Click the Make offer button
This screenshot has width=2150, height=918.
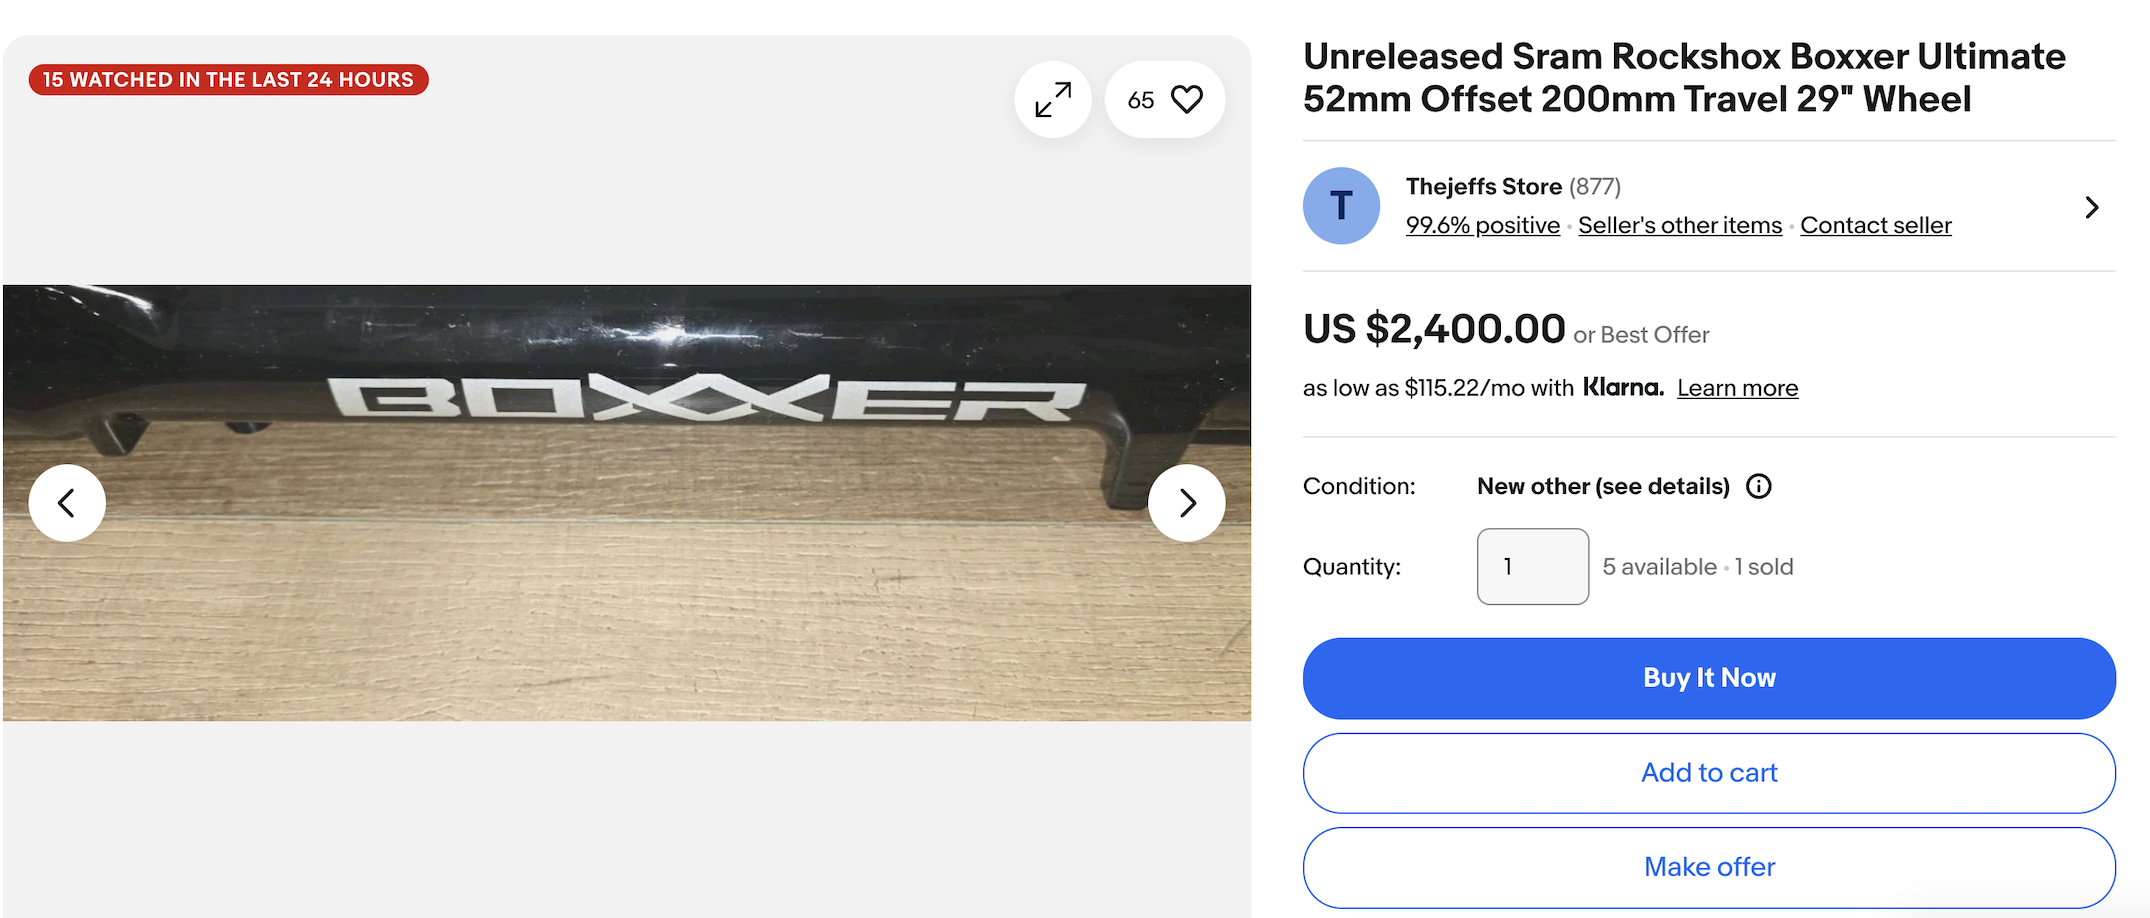tap(1708, 867)
